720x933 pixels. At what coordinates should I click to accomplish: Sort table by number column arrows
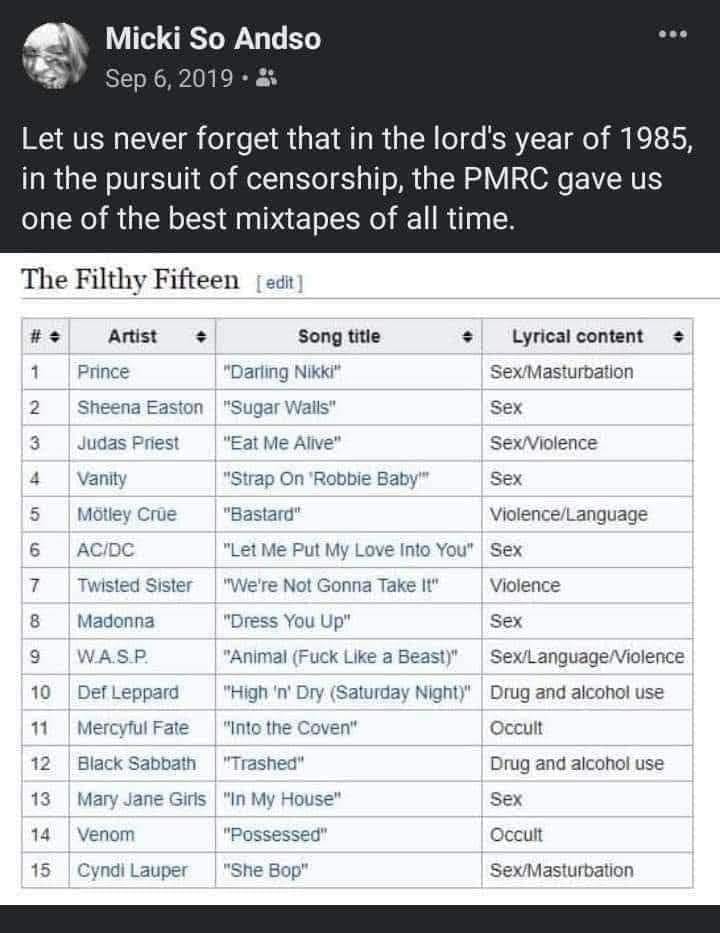(55, 337)
